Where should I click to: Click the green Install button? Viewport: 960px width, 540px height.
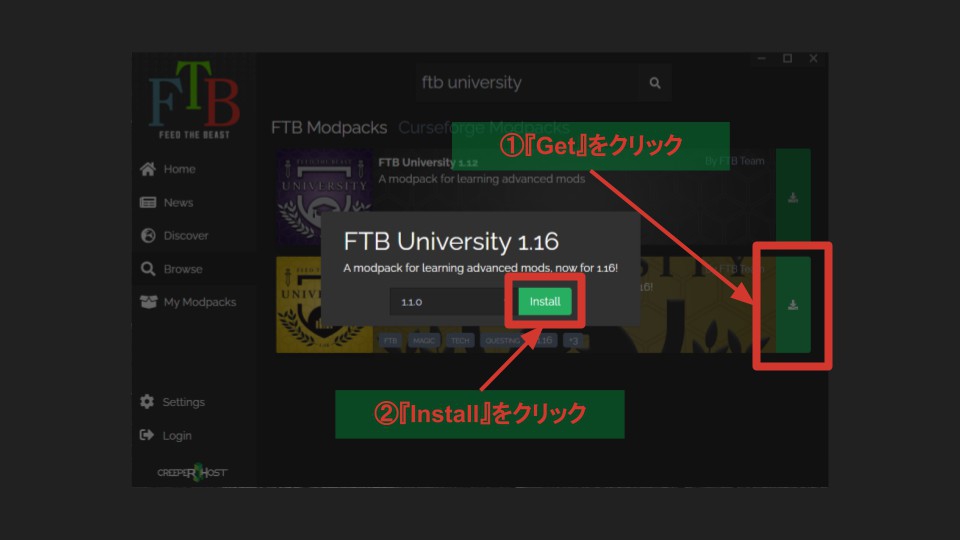pyautogui.click(x=545, y=301)
